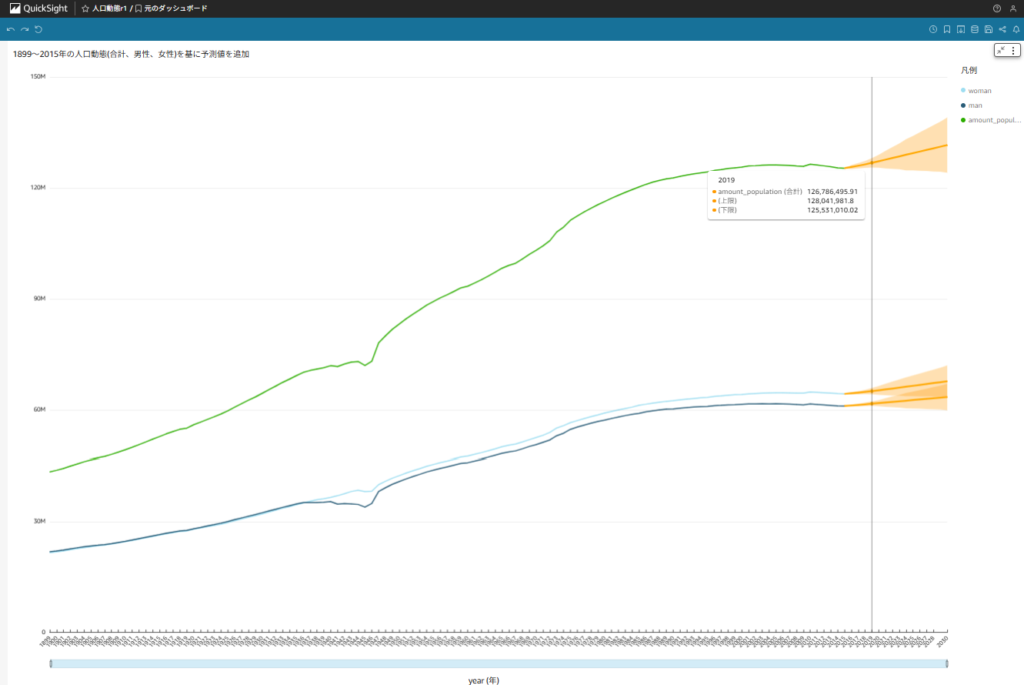Open the dataset database icon
1024x685 pixels.
pyautogui.click(x=975, y=29)
